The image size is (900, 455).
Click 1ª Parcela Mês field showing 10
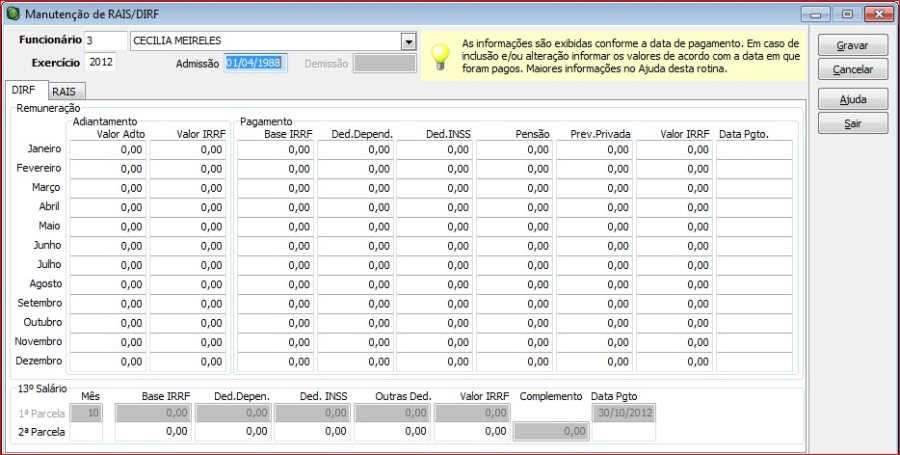(x=86, y=413)
